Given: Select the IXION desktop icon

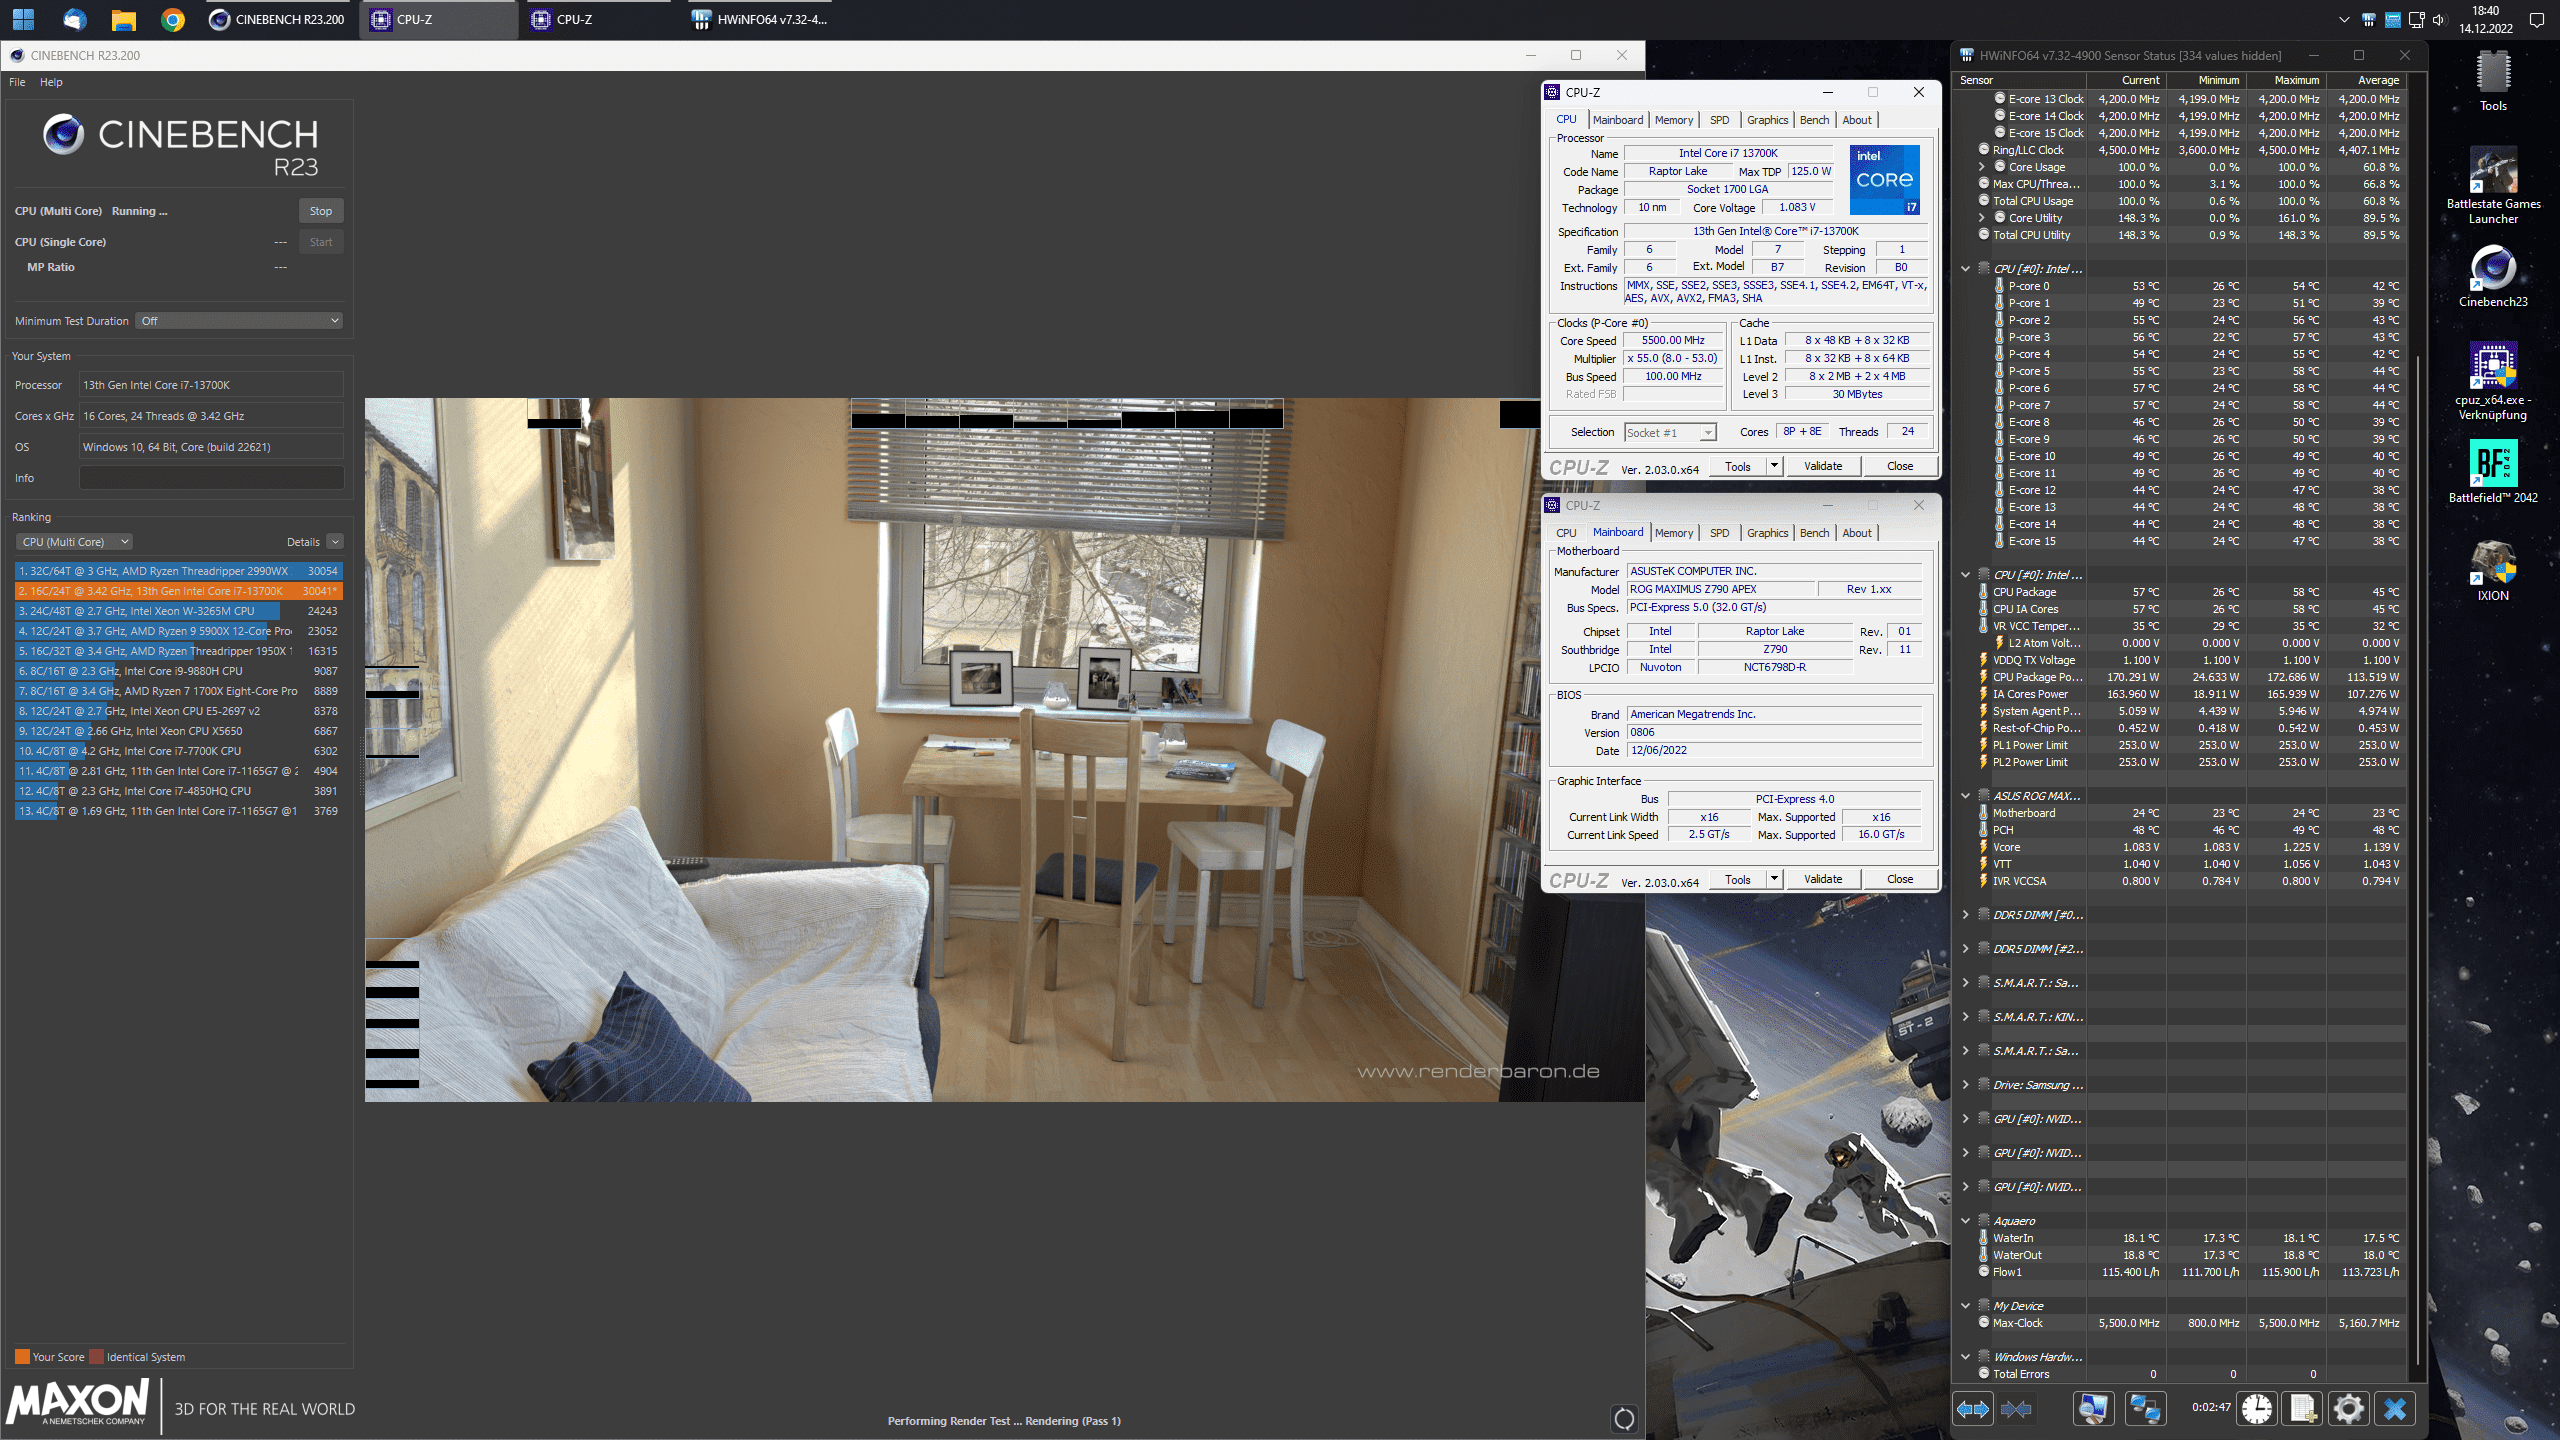Looking at the screenshot, I should [x=2493, y=570].
